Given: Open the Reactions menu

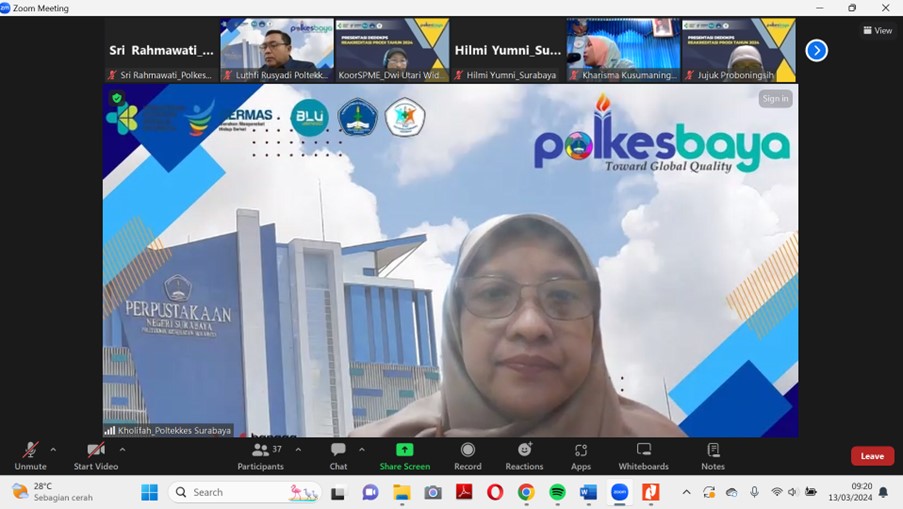Looking at the screenshot, I should pos(524,456).
